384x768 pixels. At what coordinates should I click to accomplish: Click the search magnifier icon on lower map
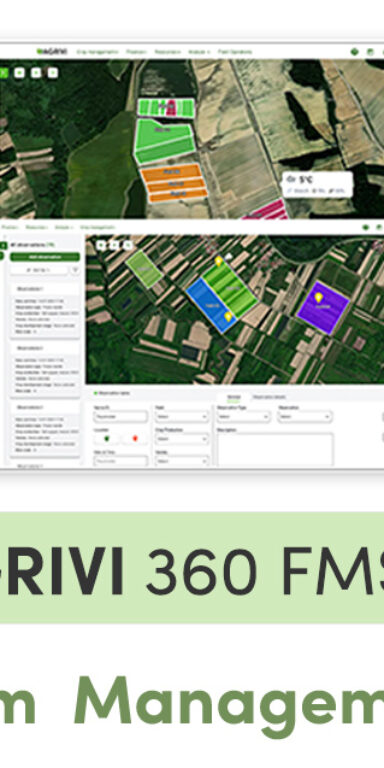coord(128,245)
